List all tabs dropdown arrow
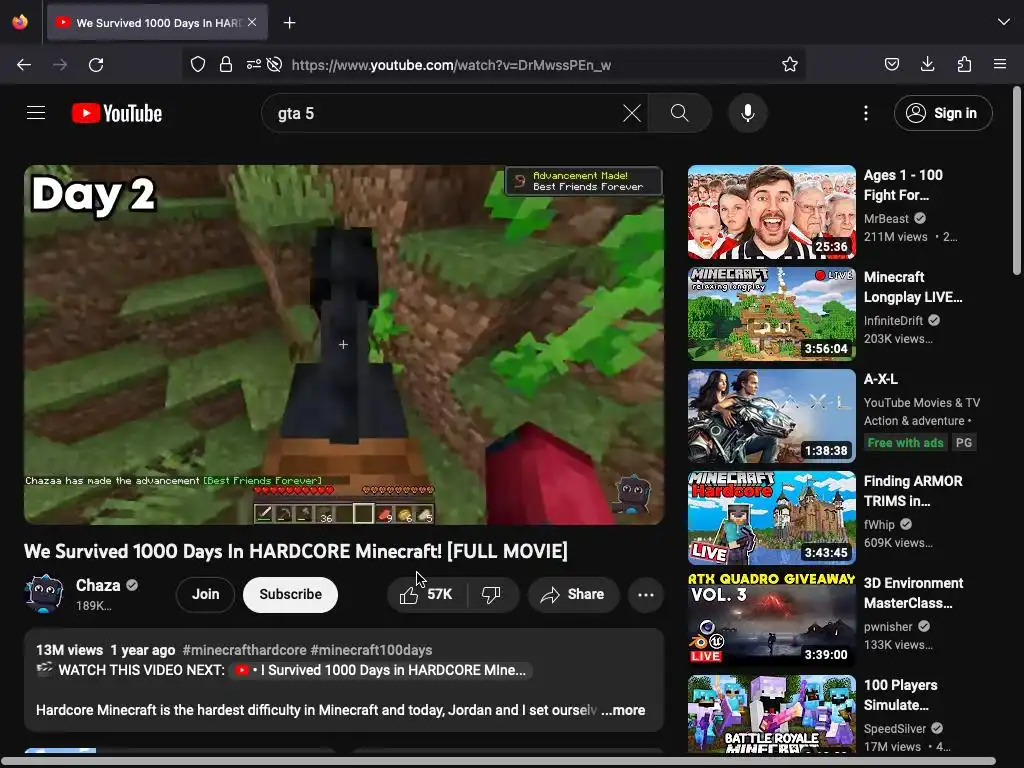This screenshot has width=1024, height=768. [1004, 22]
